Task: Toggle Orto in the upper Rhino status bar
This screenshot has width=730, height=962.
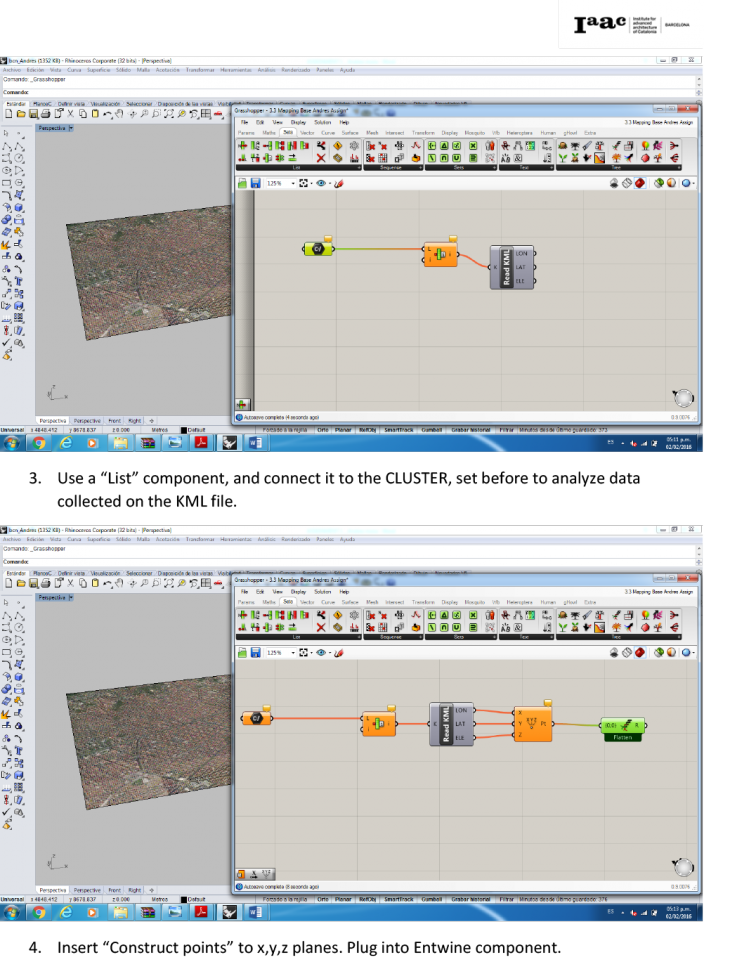Action: coord(322,429)
